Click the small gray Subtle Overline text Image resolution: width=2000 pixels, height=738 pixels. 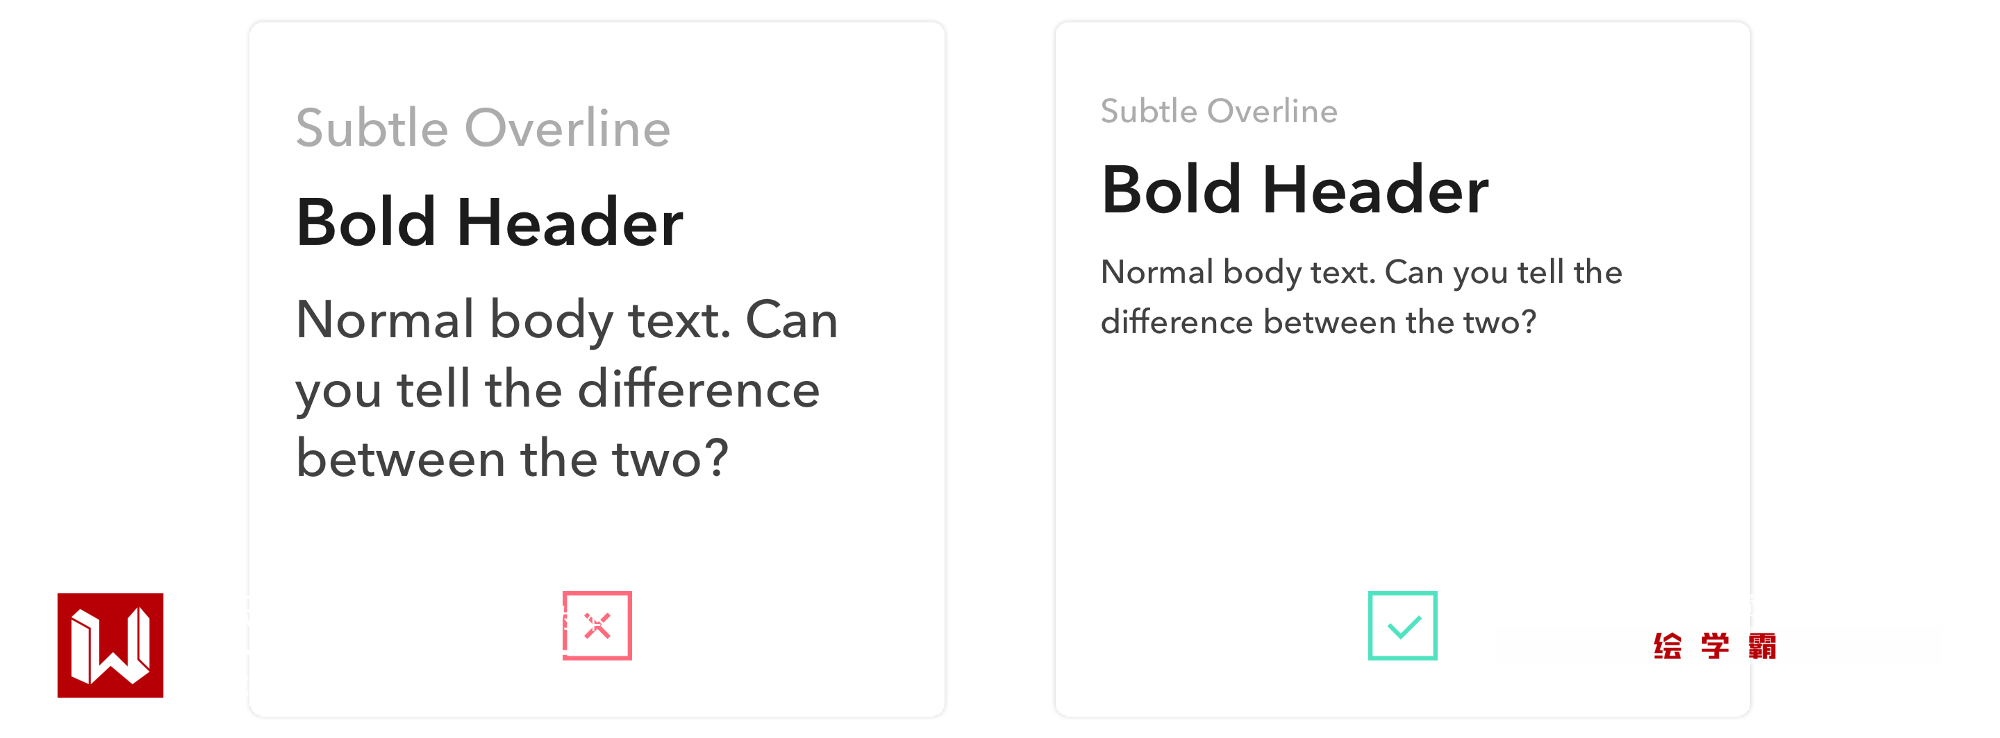[x=1218, y=111]
